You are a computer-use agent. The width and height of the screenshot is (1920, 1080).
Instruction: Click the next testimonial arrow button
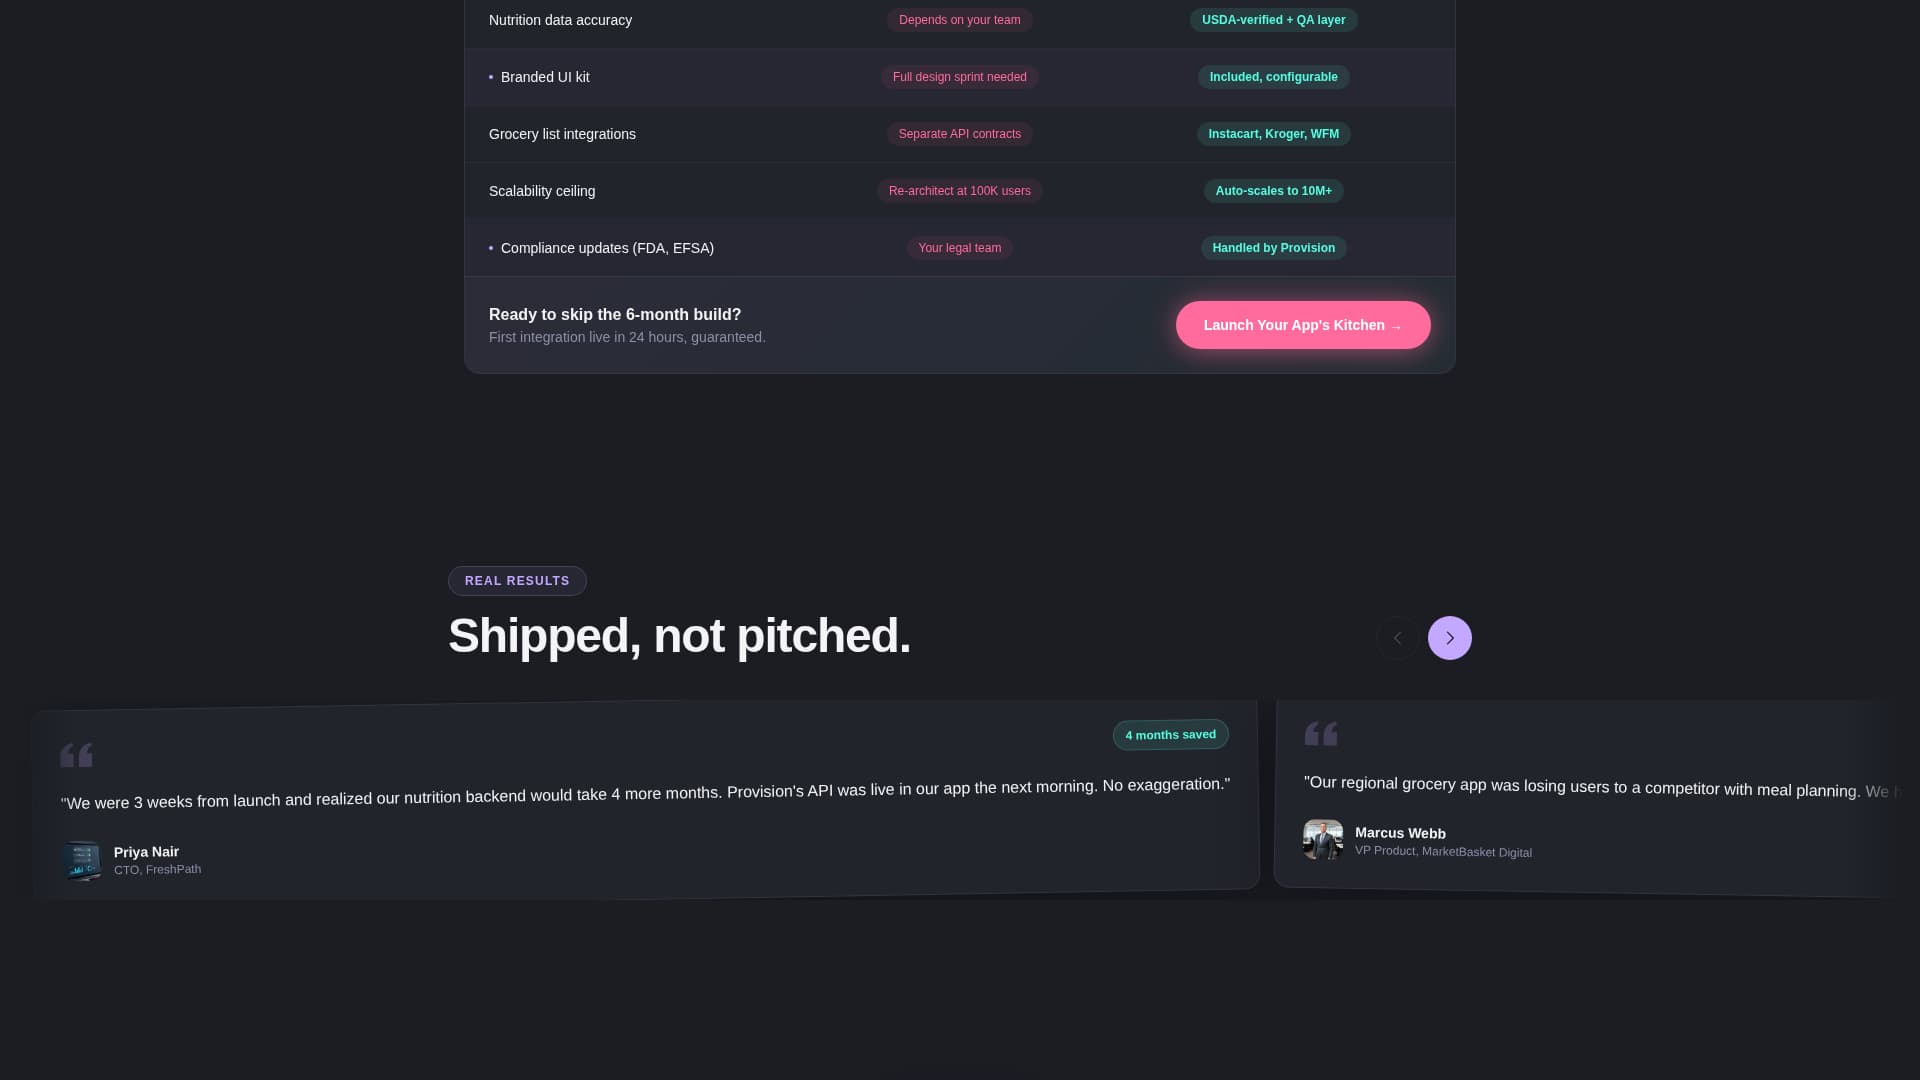click(1449, 638)
